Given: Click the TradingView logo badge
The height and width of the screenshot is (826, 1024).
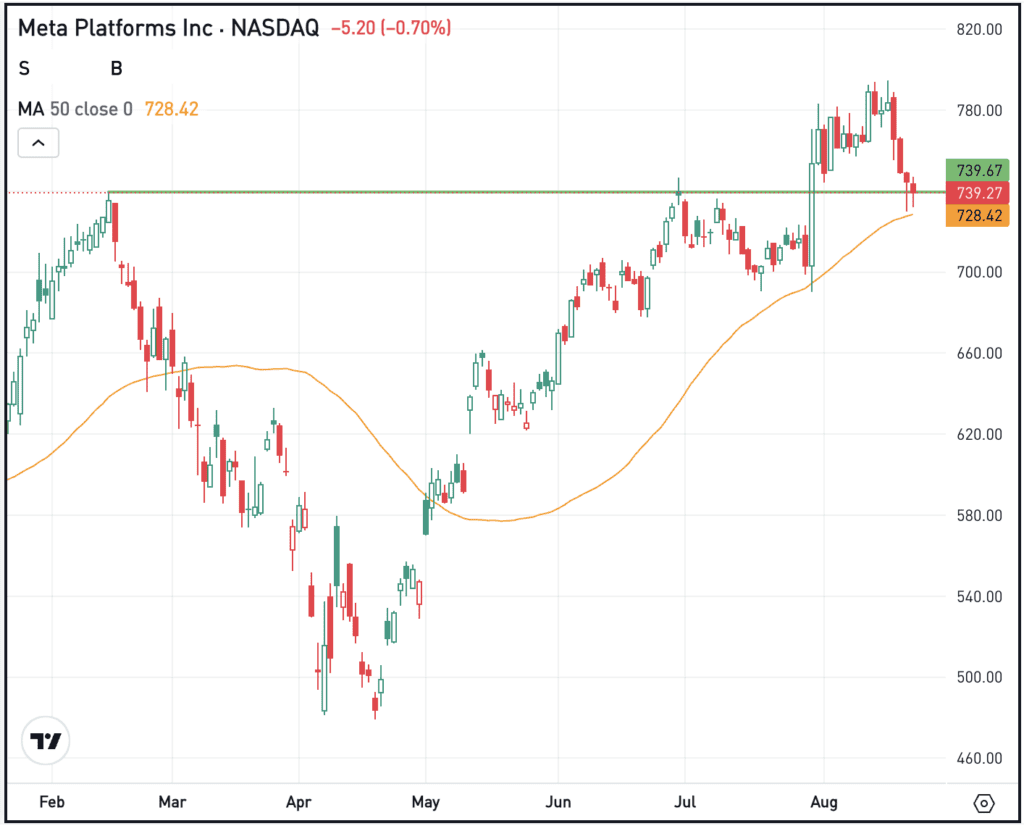Looking at the screenshot, I should click(x=46, y=740).
